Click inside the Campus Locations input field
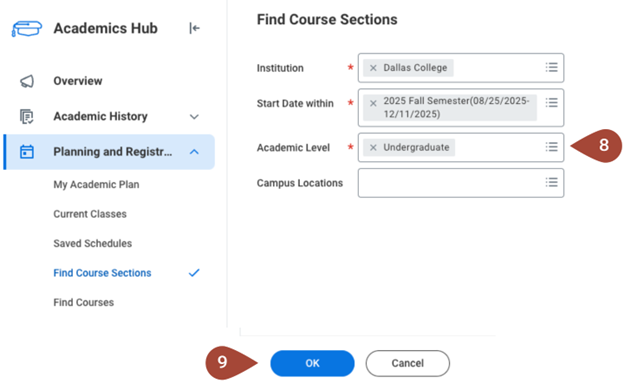Image resolution: width=624 pixels, height=390 pixels. tap(461, 183)
